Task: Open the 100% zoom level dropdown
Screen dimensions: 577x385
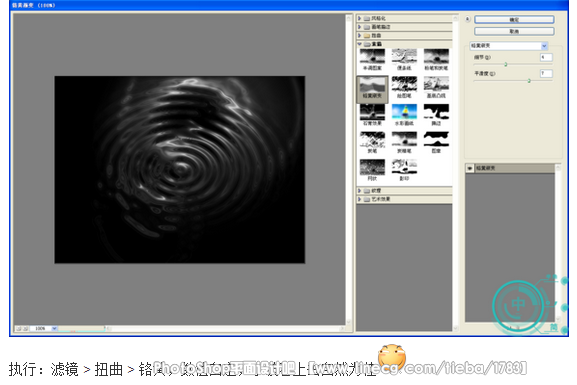Action: point(54,328)
